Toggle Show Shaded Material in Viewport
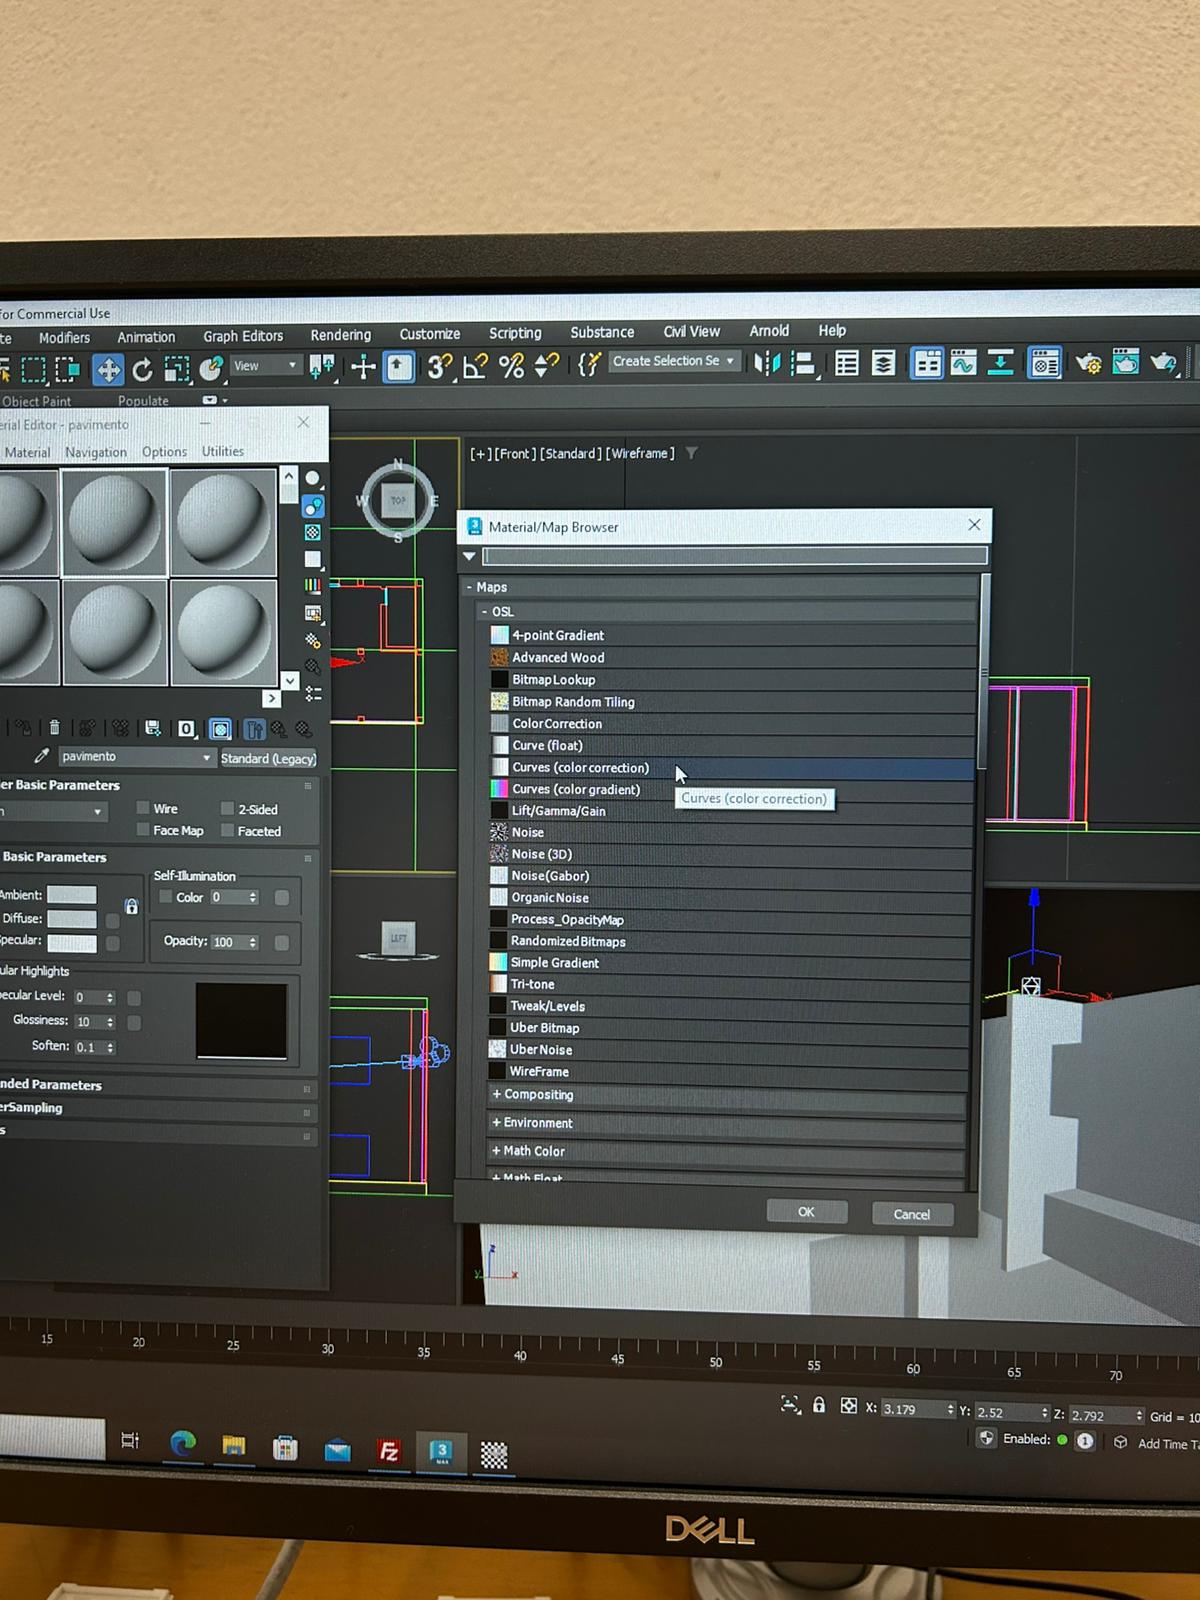The image size is (1200, 1600). point(220,729)
